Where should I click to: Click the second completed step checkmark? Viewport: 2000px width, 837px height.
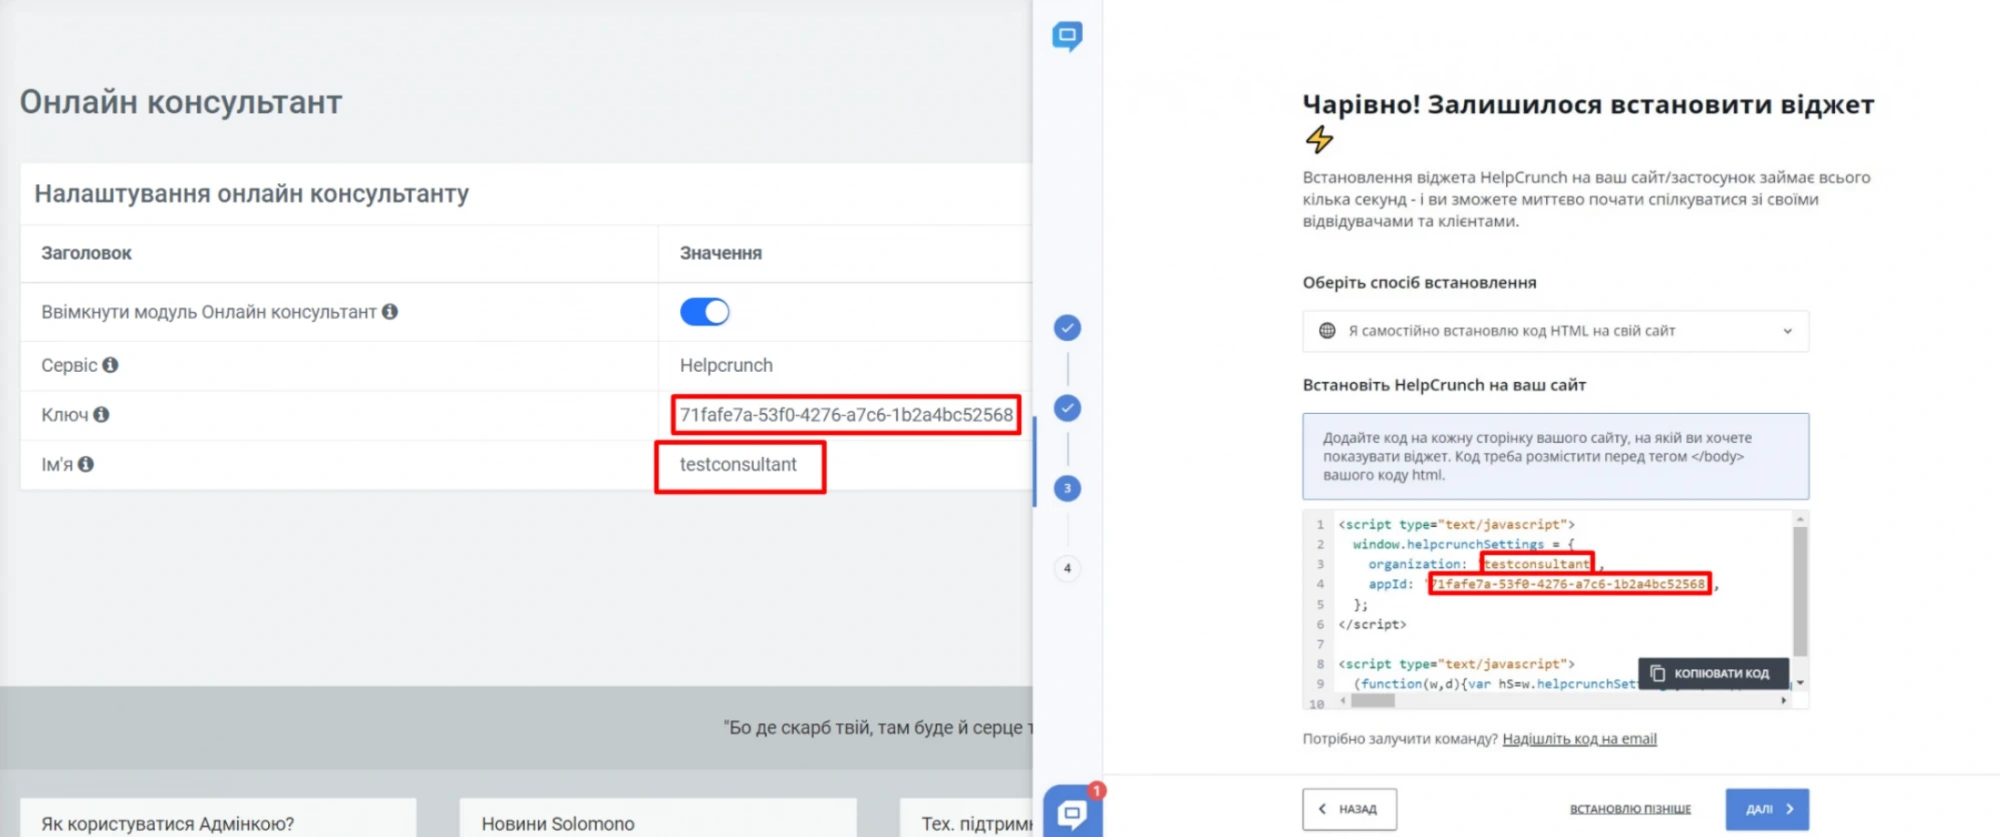(1067, 408)
